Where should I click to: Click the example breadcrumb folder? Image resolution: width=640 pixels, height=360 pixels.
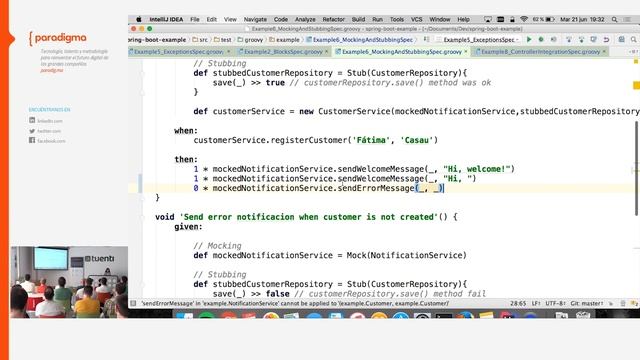click(284, 40)
